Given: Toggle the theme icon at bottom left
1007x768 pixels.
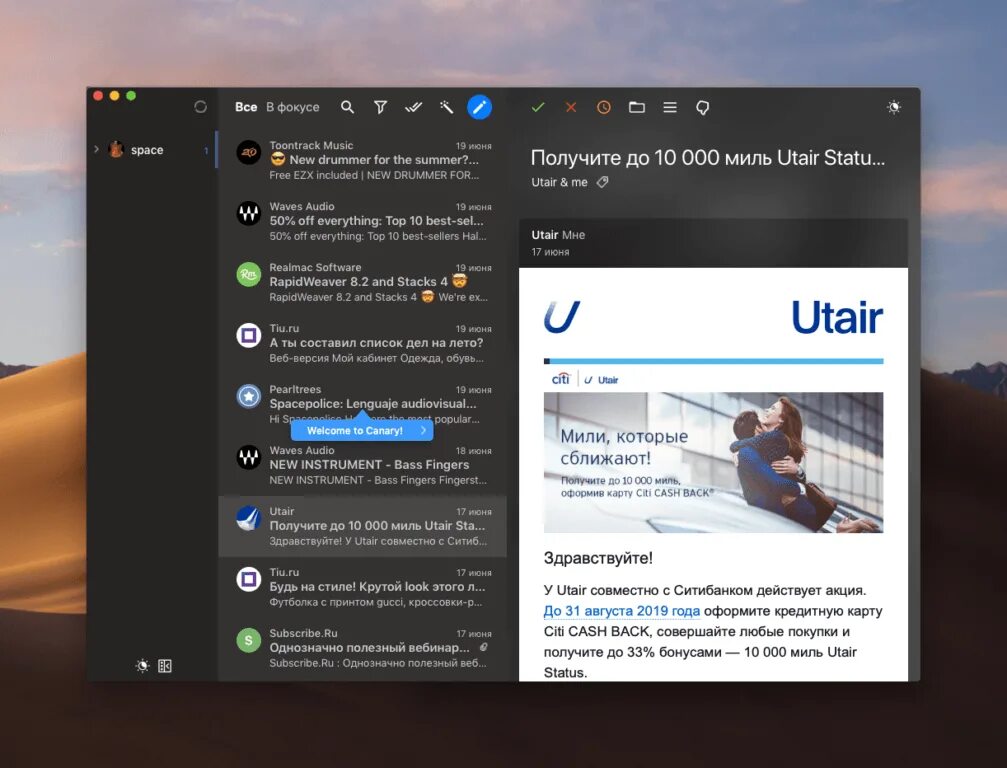Looking at the screenshot, I should tap(143, 665).
